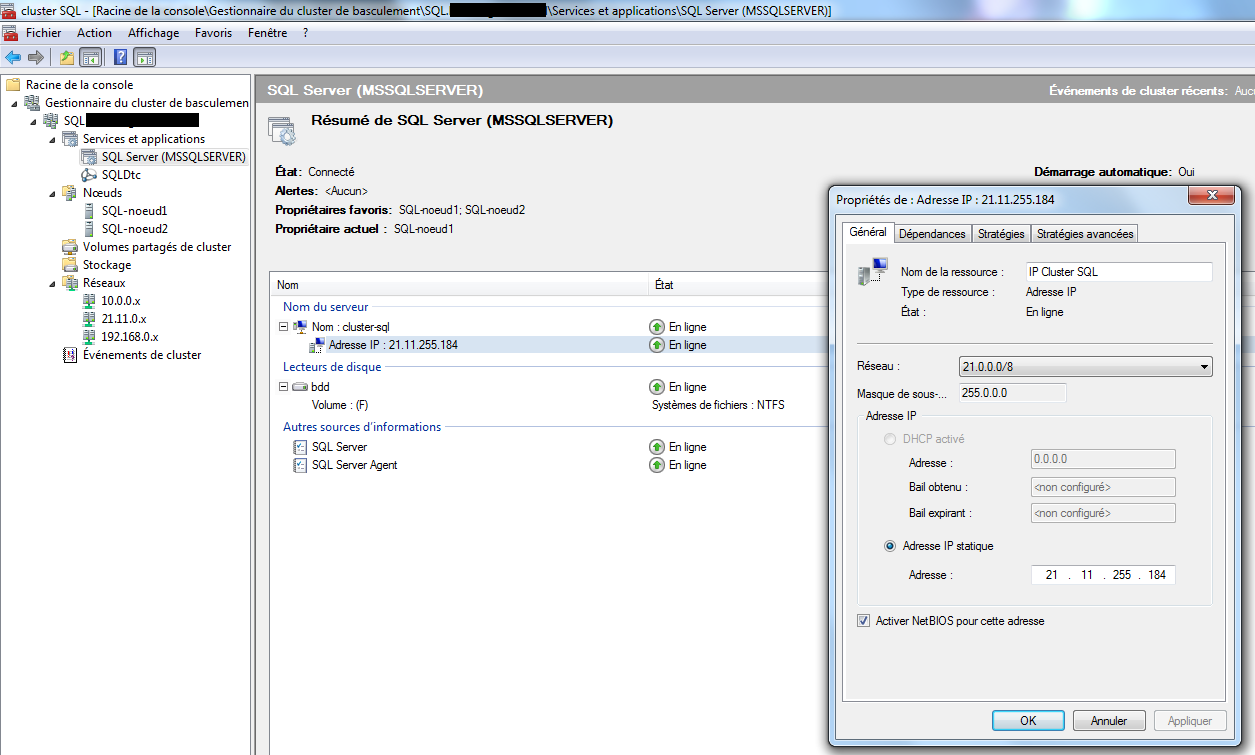The width and height of the screenshot is (1255, 755).
Task: Open the Réseau 21.0.0.0/8 dropdown
Action: [x=1085, y=367]
